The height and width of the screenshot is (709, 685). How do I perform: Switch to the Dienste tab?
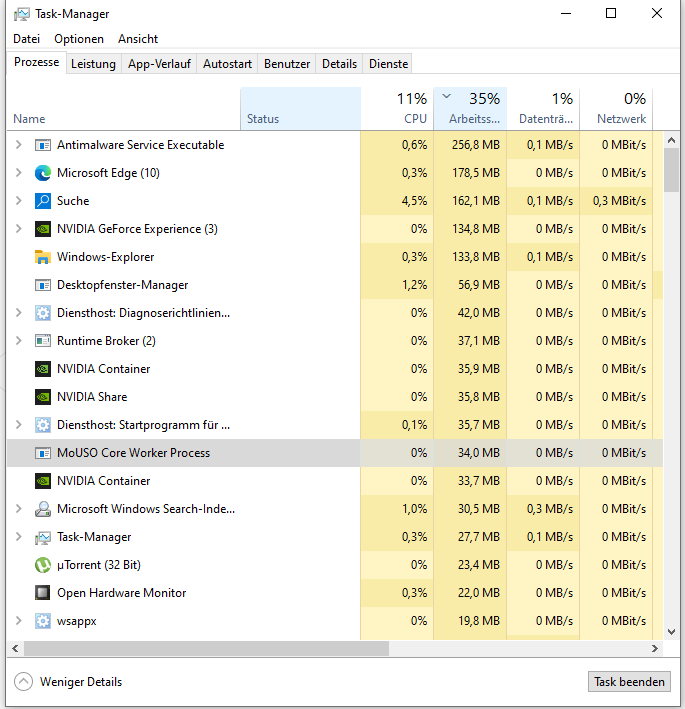(x=388, y=64)
